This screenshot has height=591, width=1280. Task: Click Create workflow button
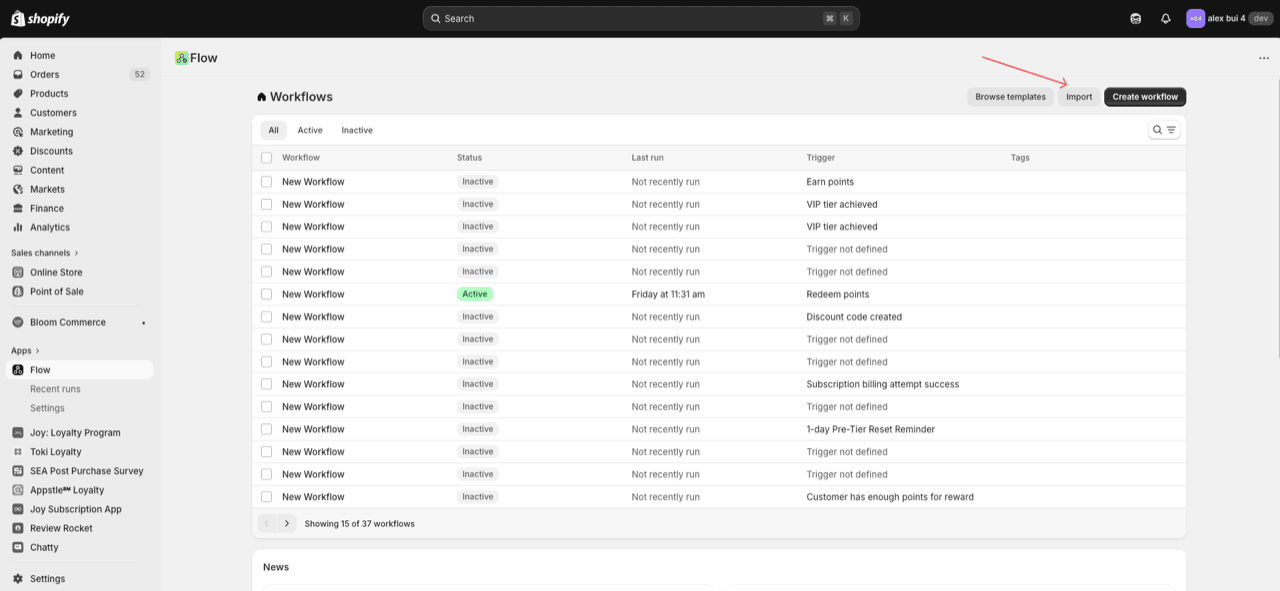click(x=1145, y=97)
